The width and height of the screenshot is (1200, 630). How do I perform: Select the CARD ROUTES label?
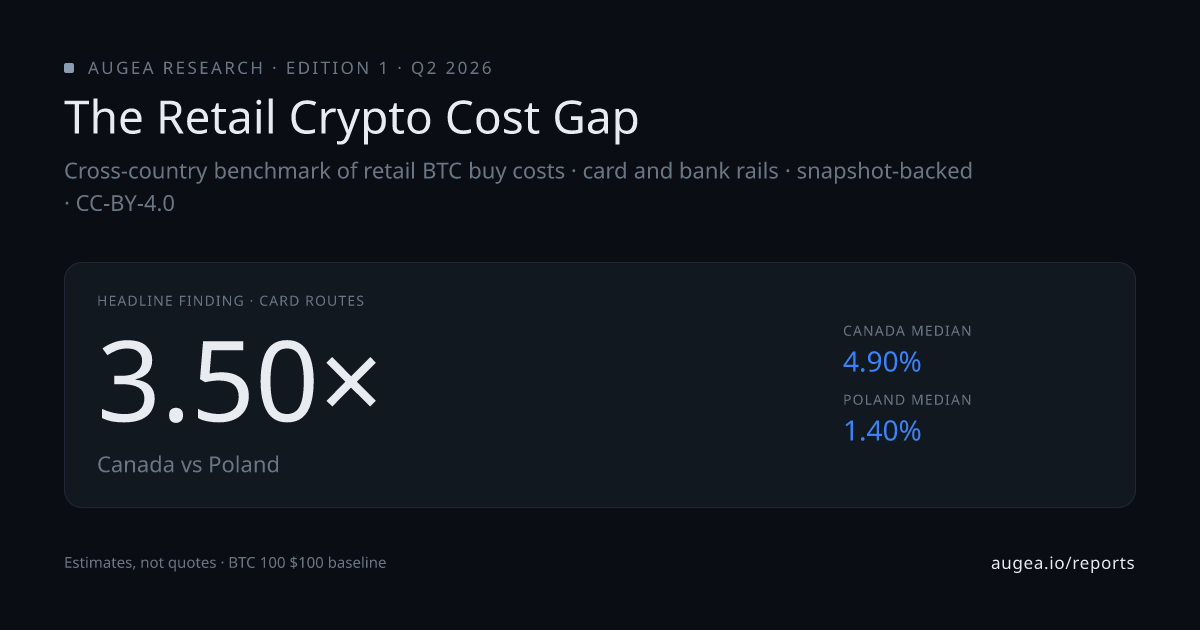[x=311, y=301]
